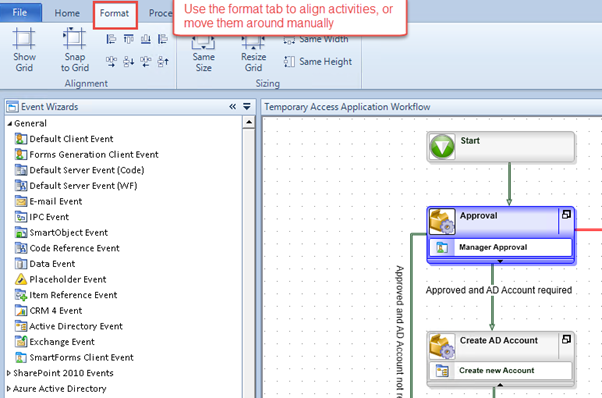Select the Exchange Event icon
This screenshot has height=398, width=602.
pos(21,342)
